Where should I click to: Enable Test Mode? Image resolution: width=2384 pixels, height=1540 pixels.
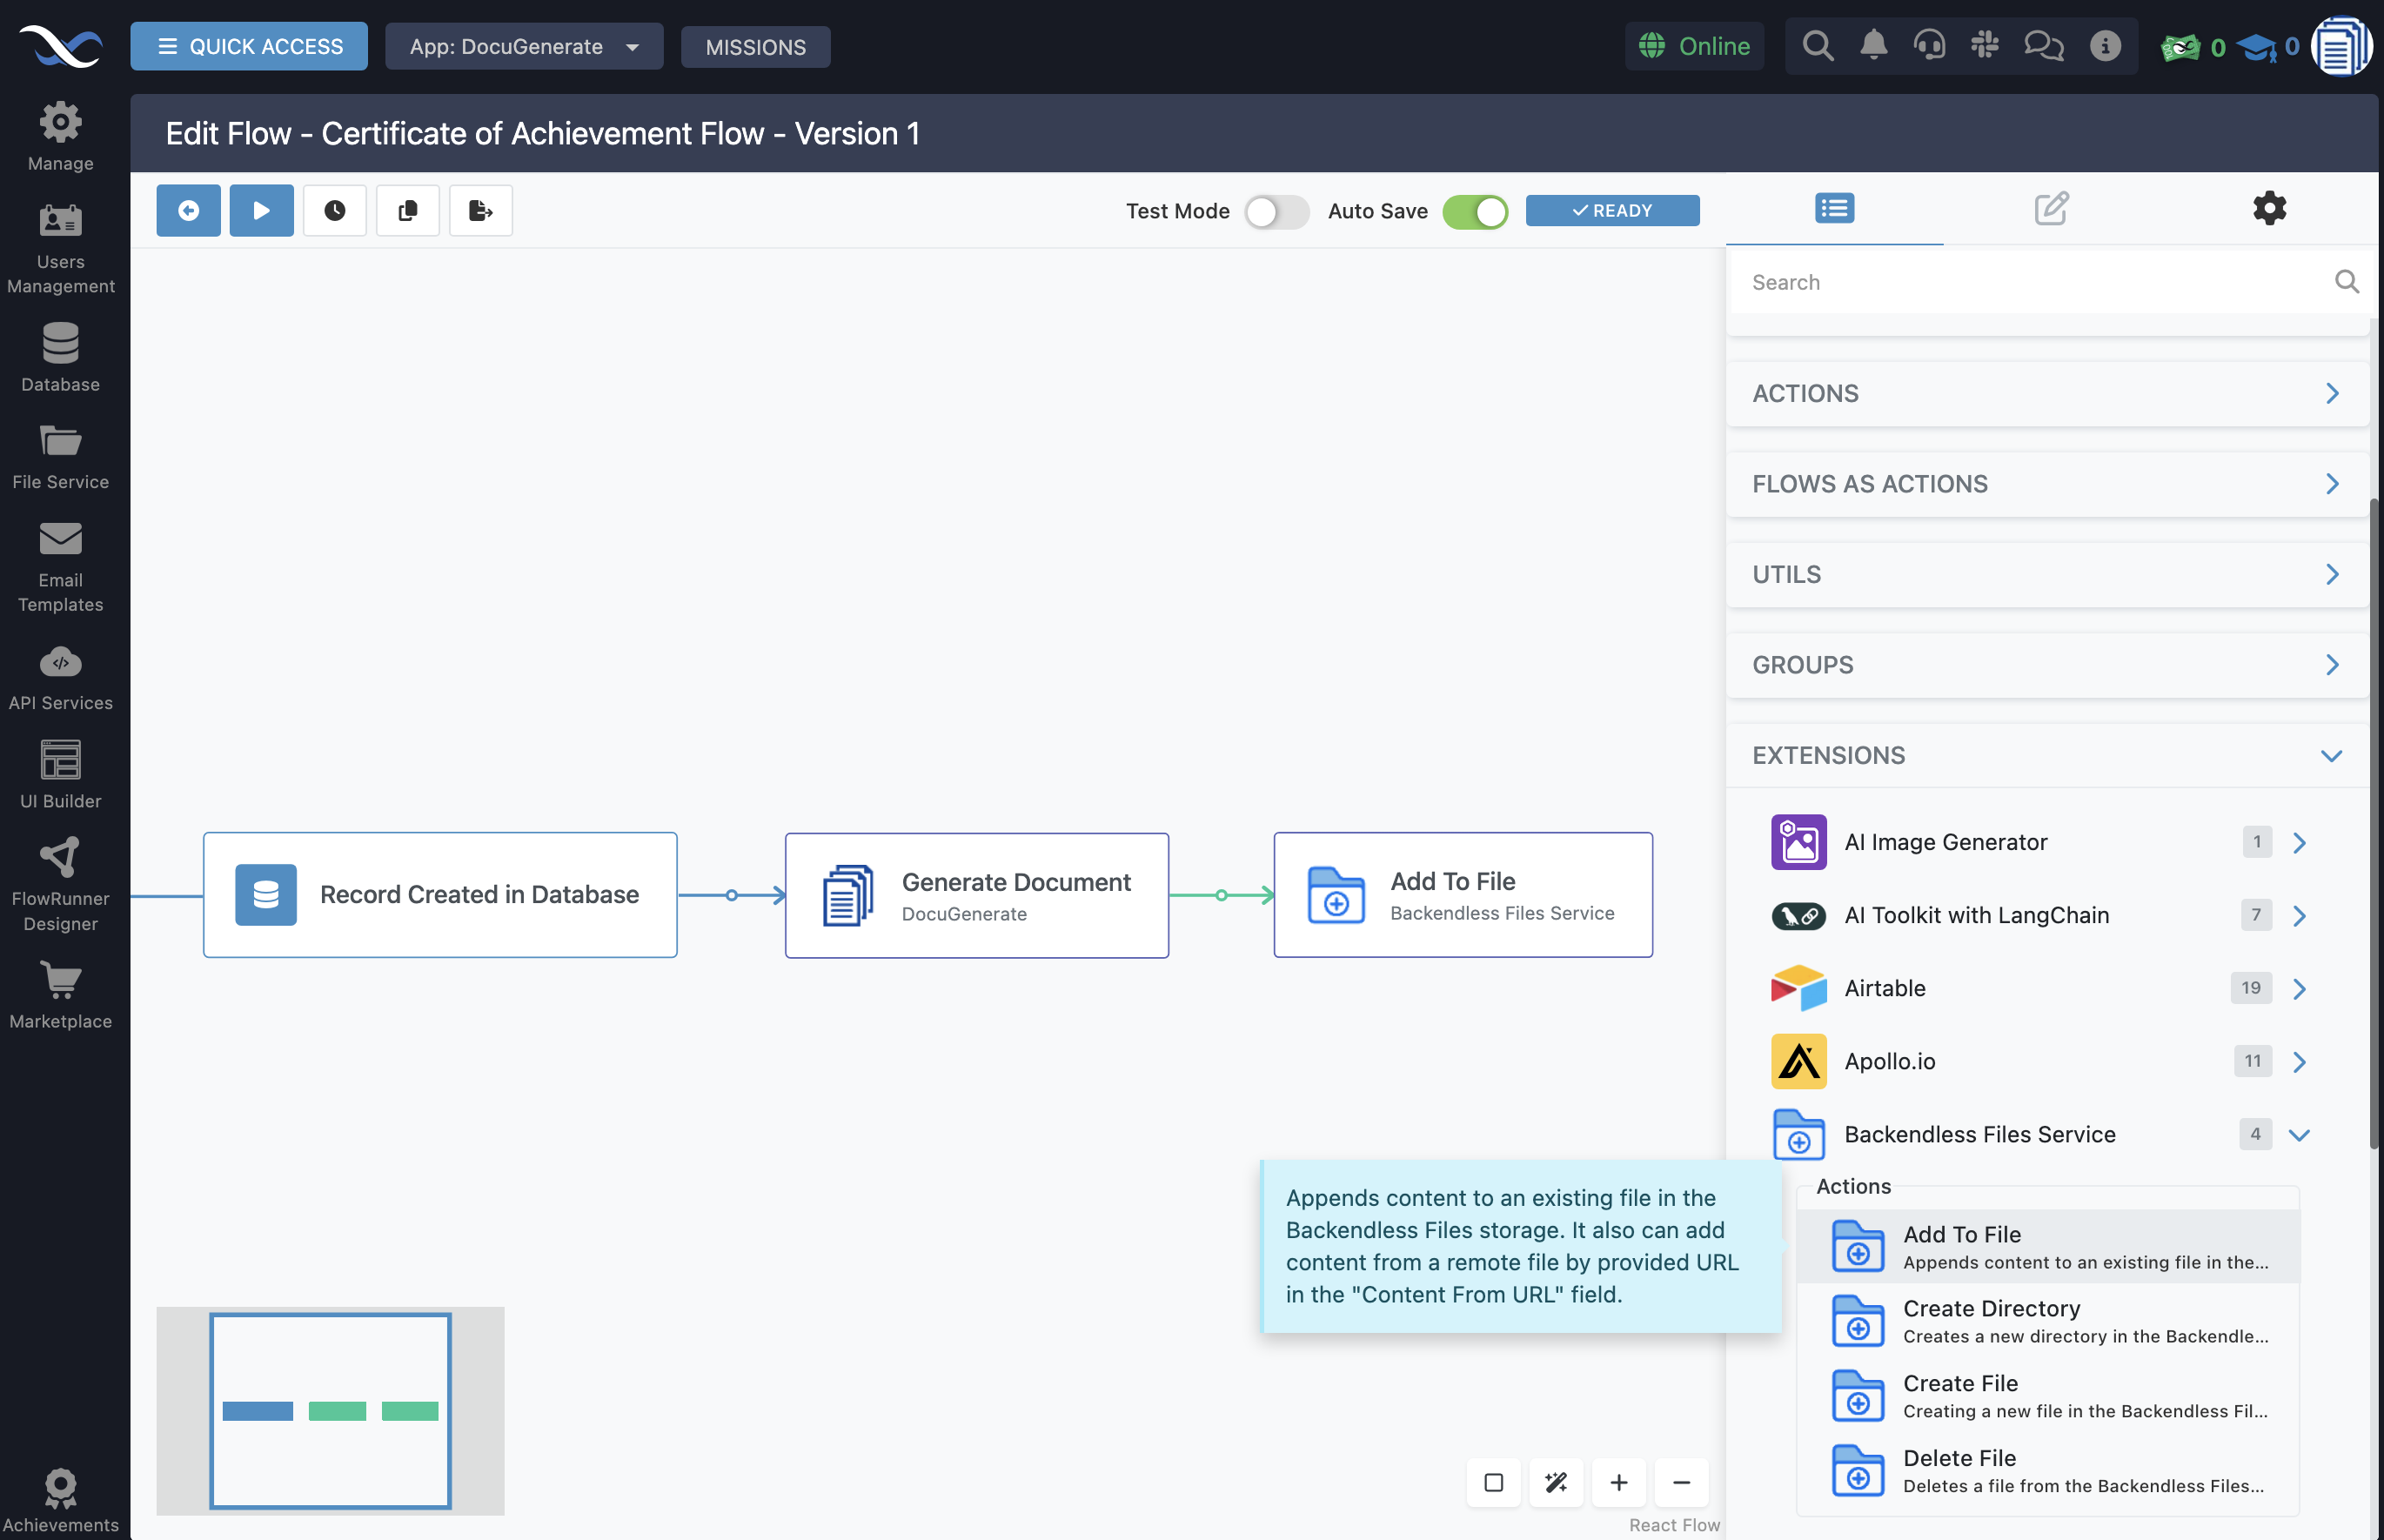click(1276, 211)
